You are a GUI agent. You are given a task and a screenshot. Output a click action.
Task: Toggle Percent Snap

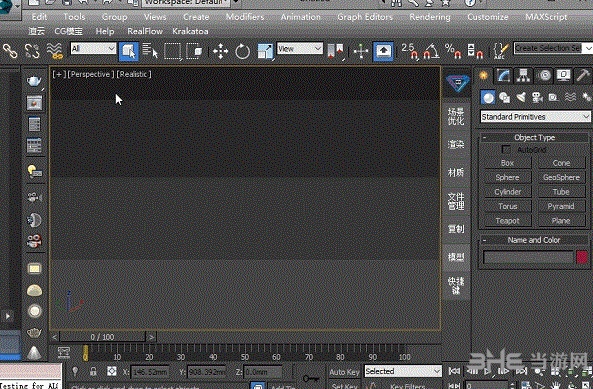tap(453, 51)
